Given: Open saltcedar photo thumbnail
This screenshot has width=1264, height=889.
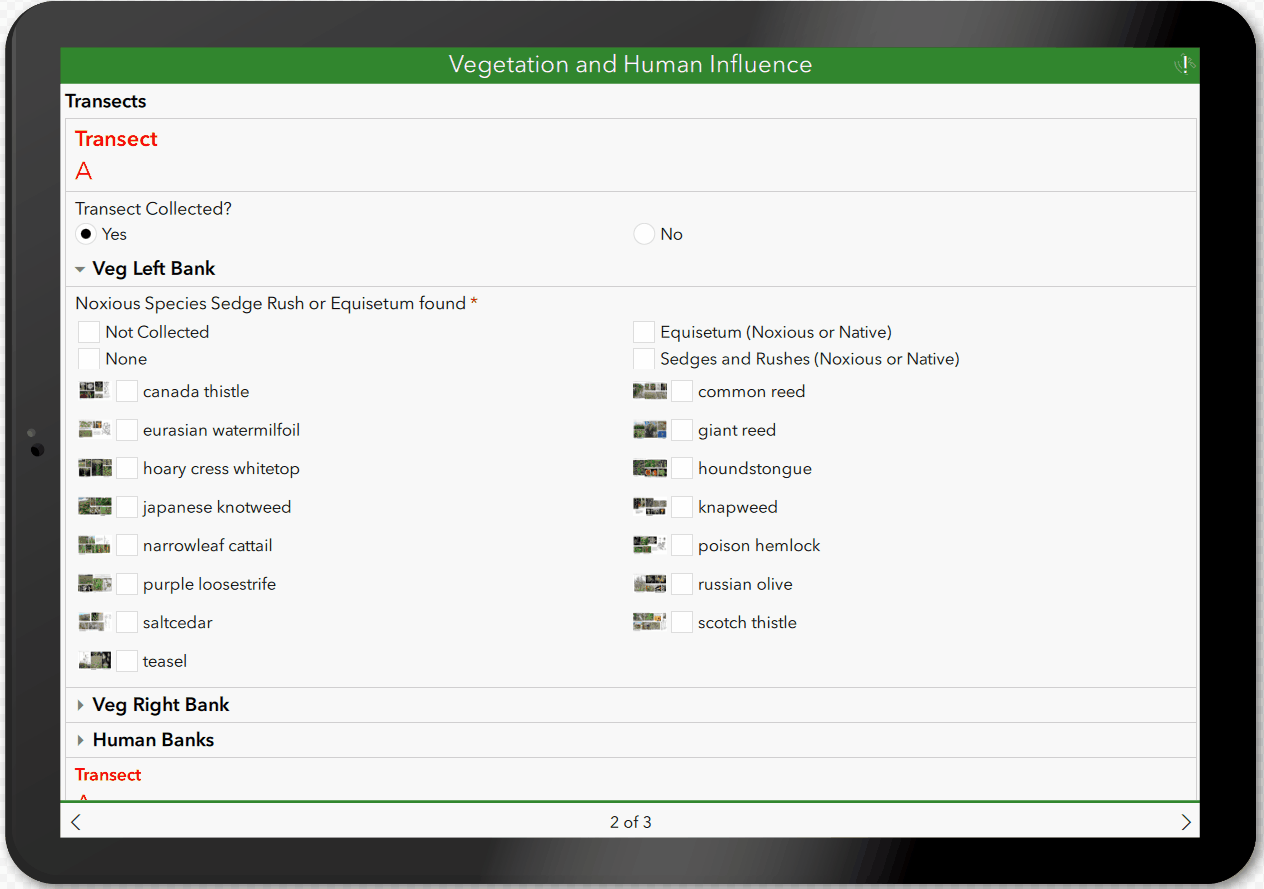Looking at the screenshot, I should tap(94, 622).
